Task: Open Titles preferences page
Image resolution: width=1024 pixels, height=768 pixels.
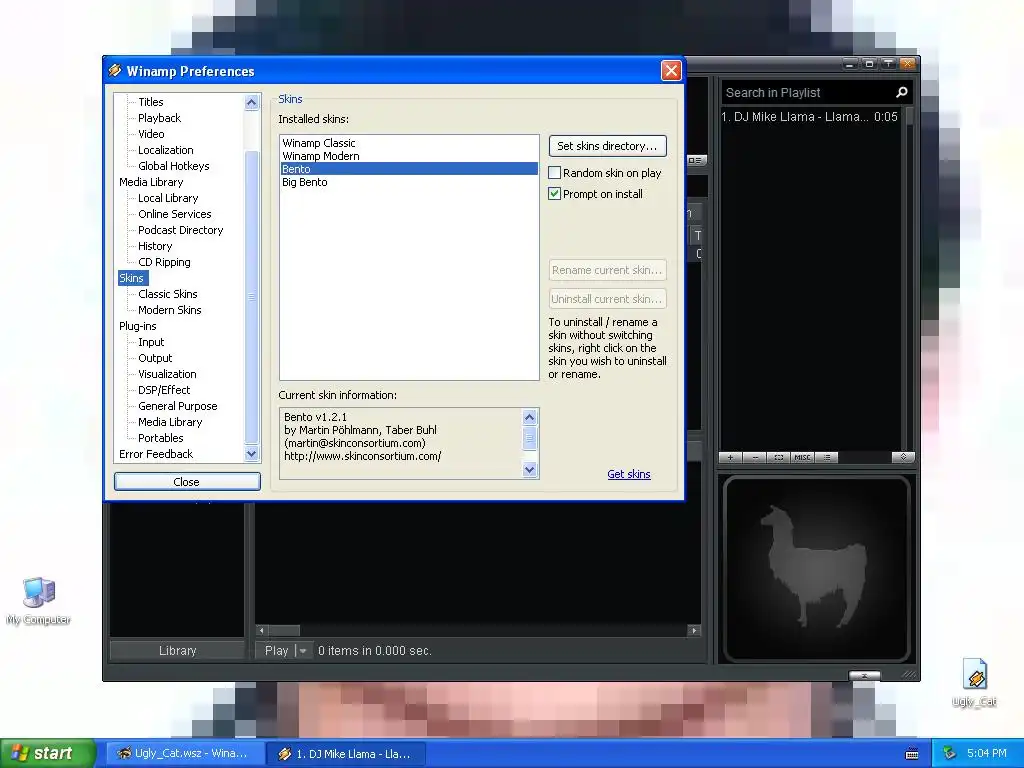Action: [150, 102]
